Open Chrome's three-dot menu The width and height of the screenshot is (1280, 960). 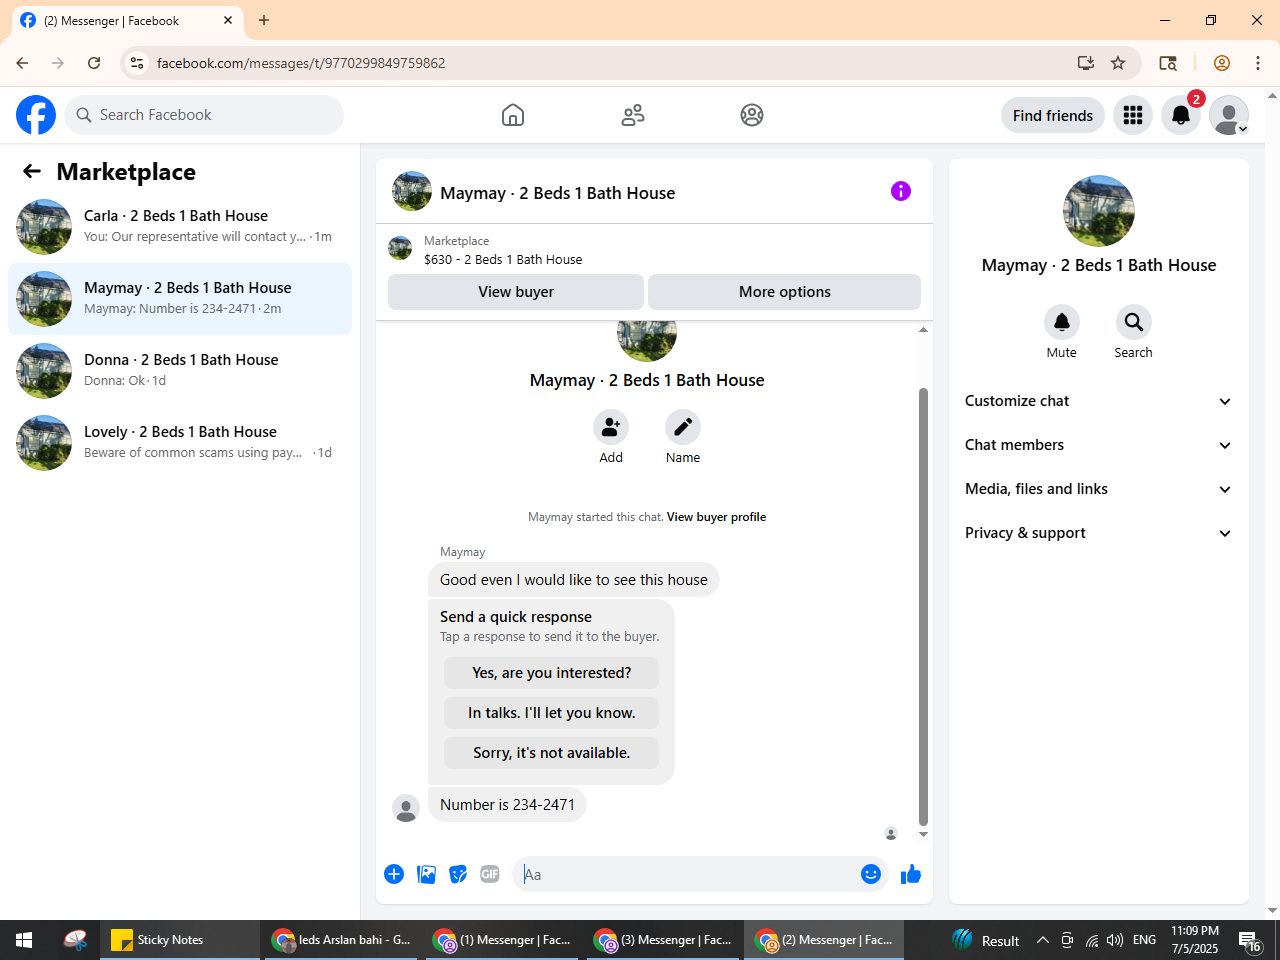click(1258, 63)
